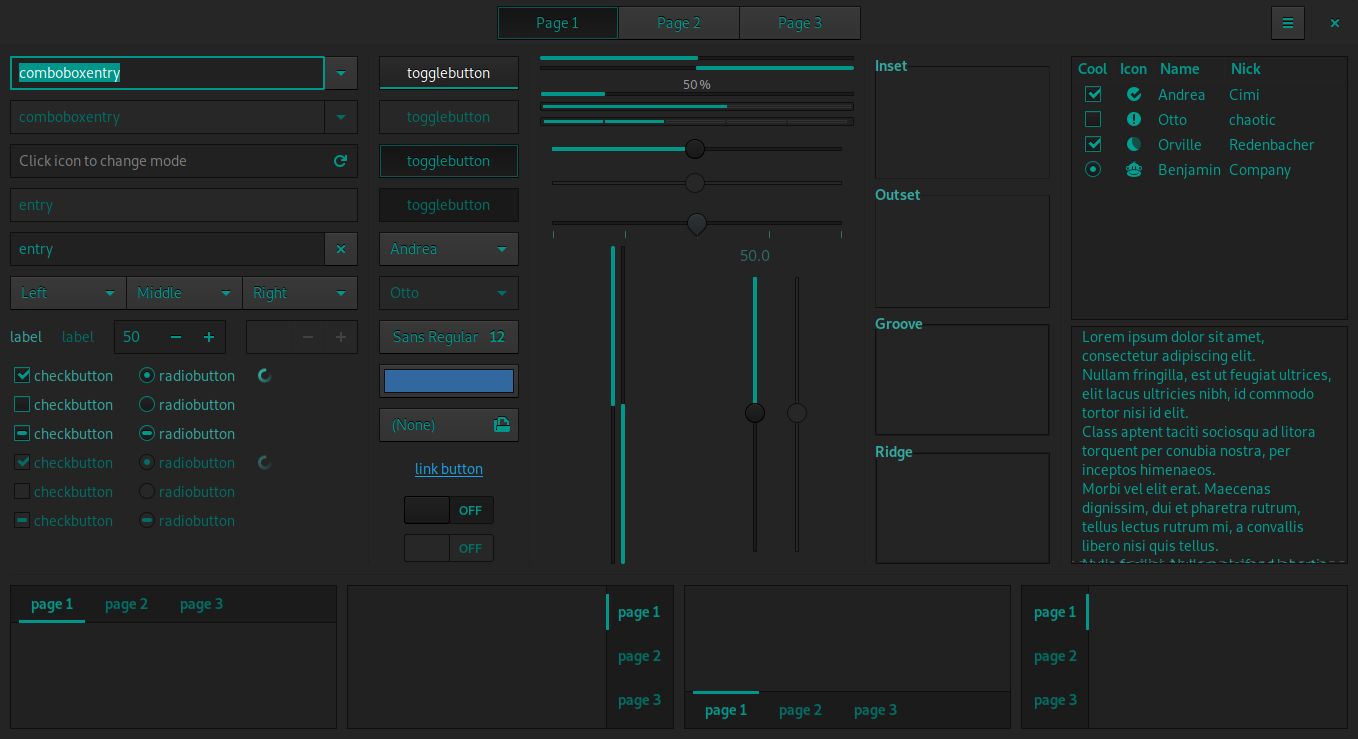The width and height of the screenshot is (1358, 739).
Task: Check Cool checkbox in Otto row
Action: [x=1093, y=120]
